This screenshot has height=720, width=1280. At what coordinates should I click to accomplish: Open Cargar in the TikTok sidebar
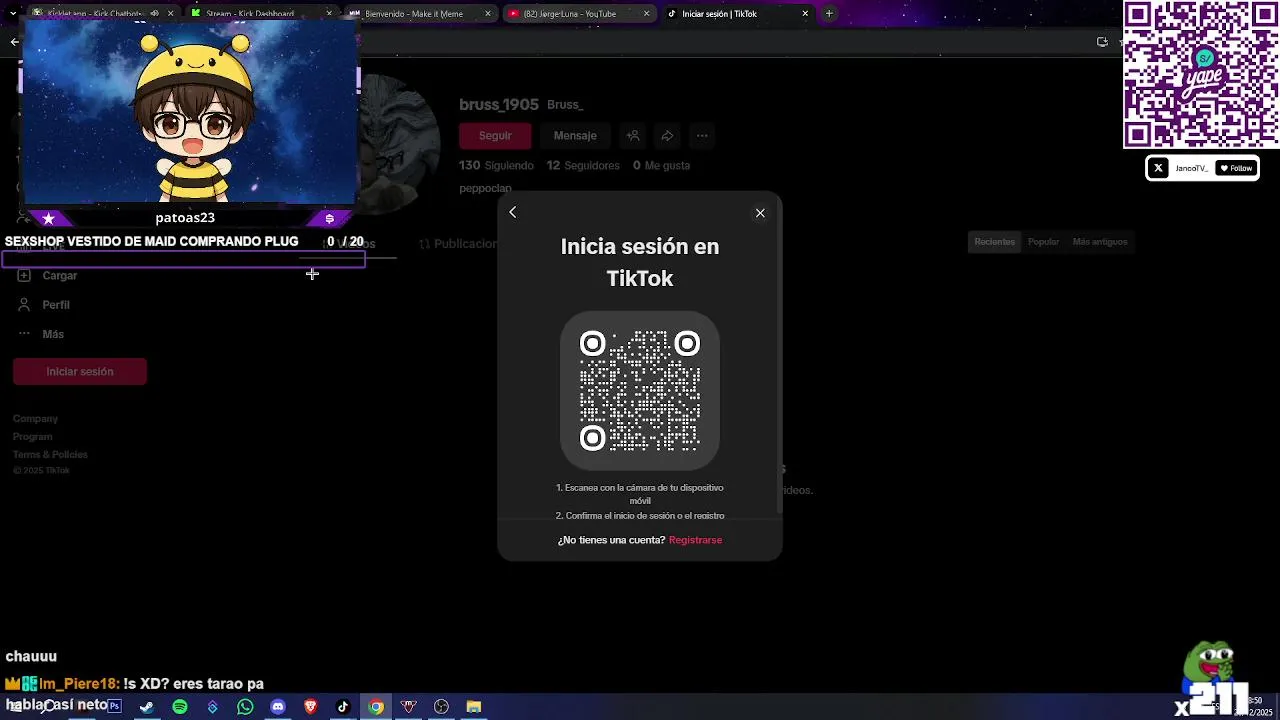pyautogui.click(x=60, y=275)
